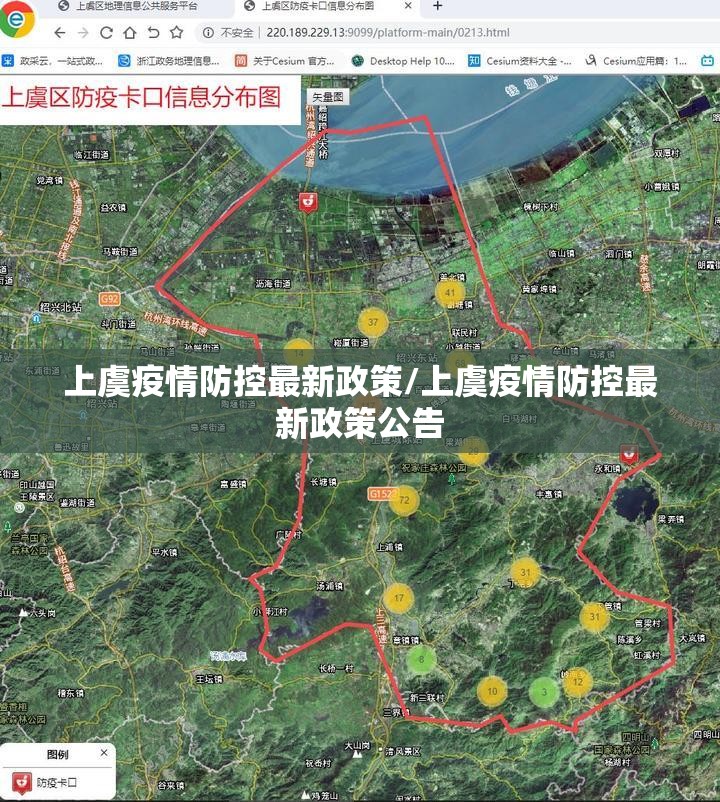
Task: Bookmark this page with the star icon
Action: coord(176,33)
